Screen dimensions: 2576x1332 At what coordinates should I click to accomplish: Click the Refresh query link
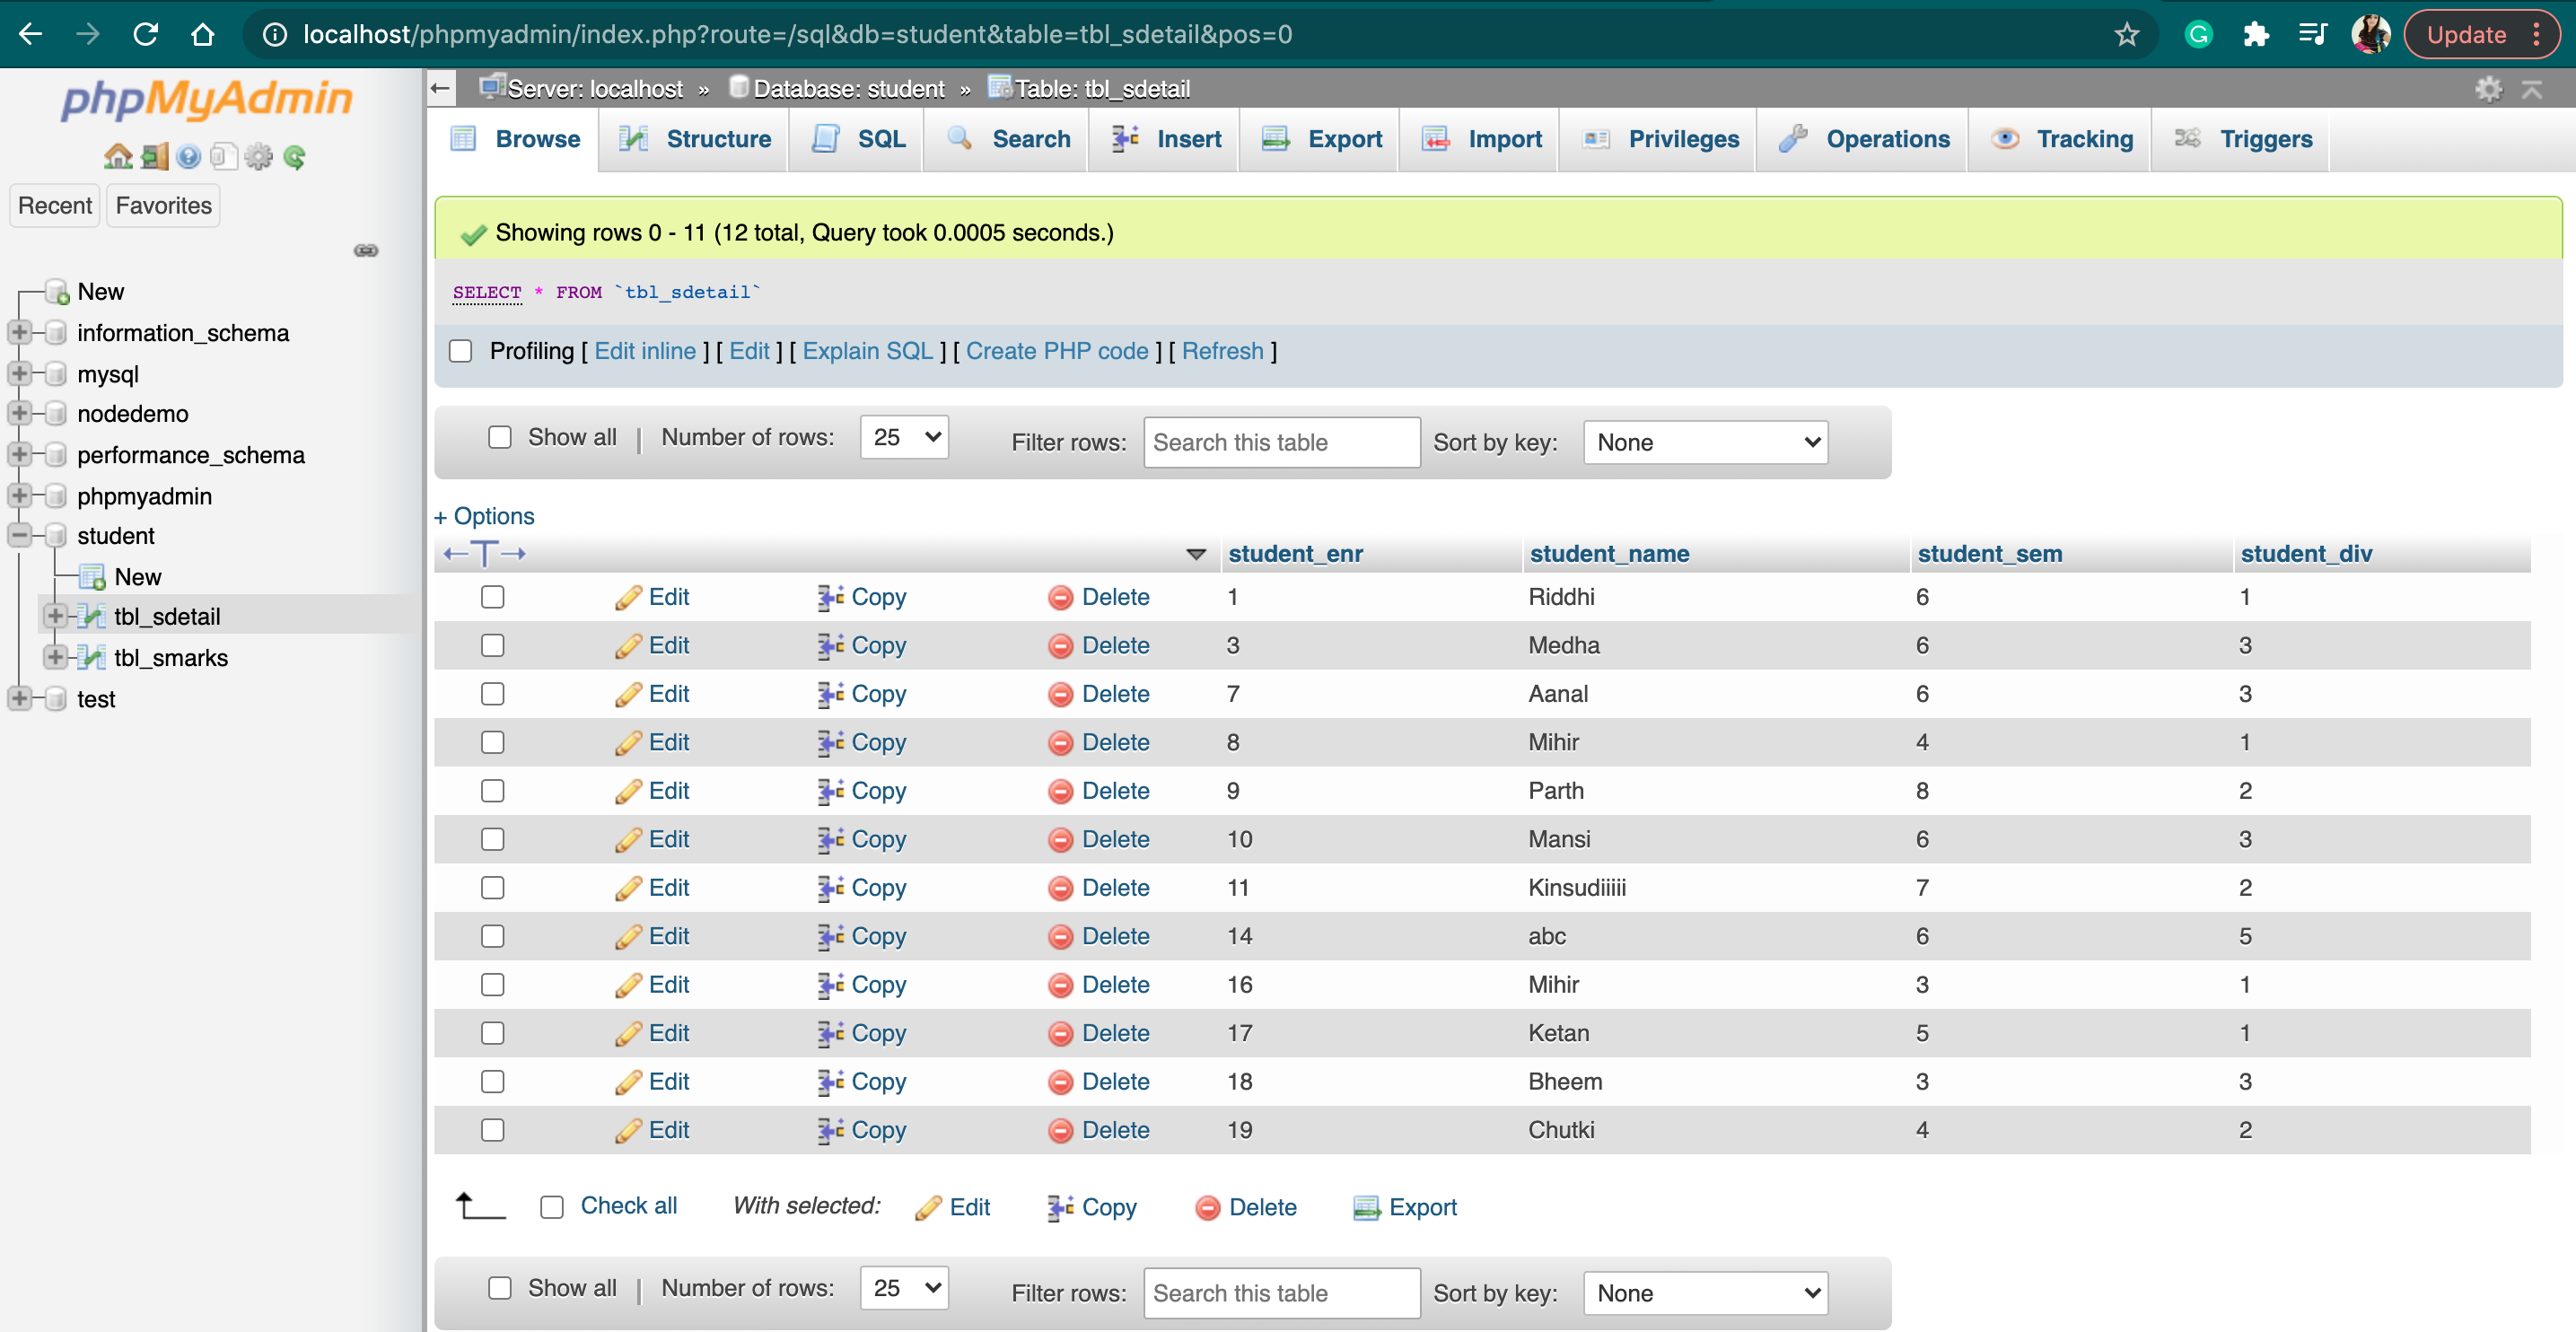1222,352
